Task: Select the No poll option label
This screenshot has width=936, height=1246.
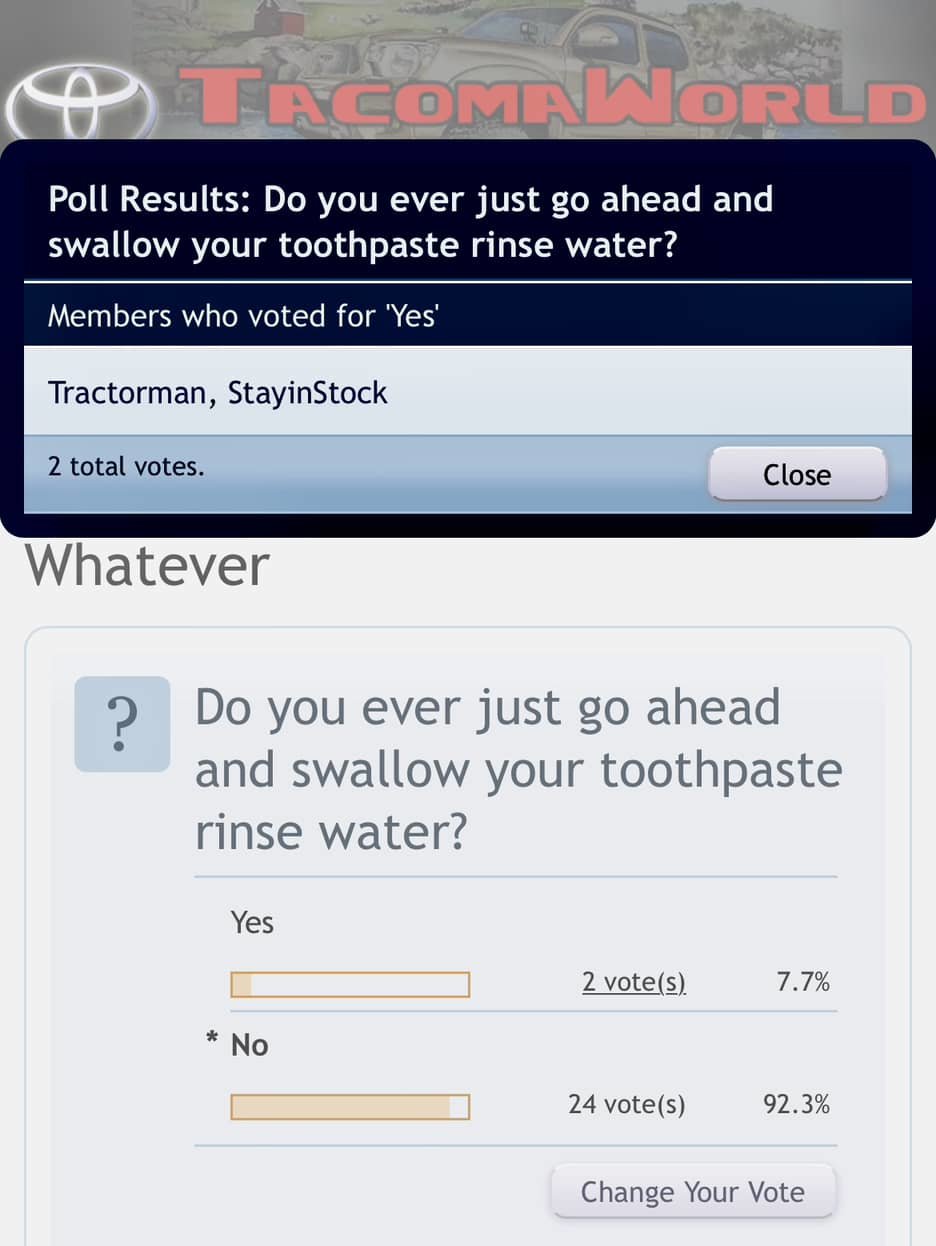Action: pyautogui.click(x=250, y=1045)
